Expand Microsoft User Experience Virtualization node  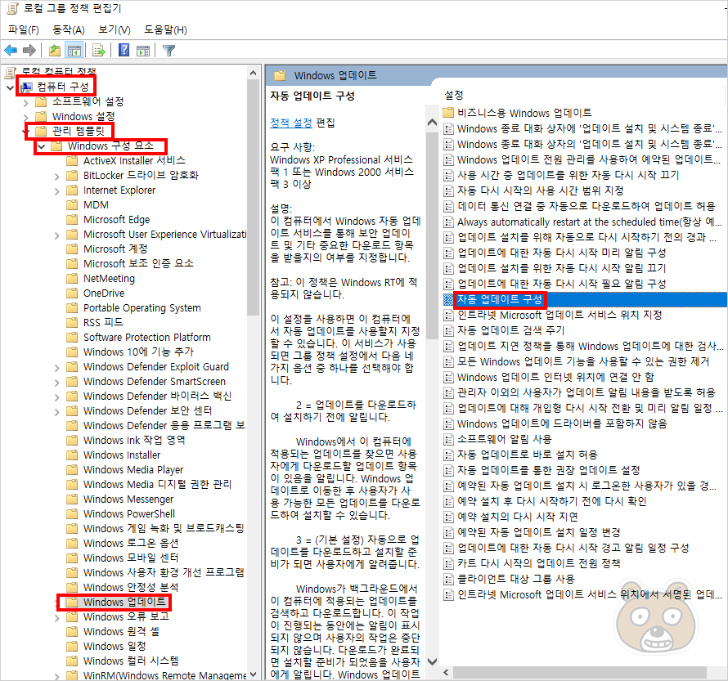(x=57, y=235)
